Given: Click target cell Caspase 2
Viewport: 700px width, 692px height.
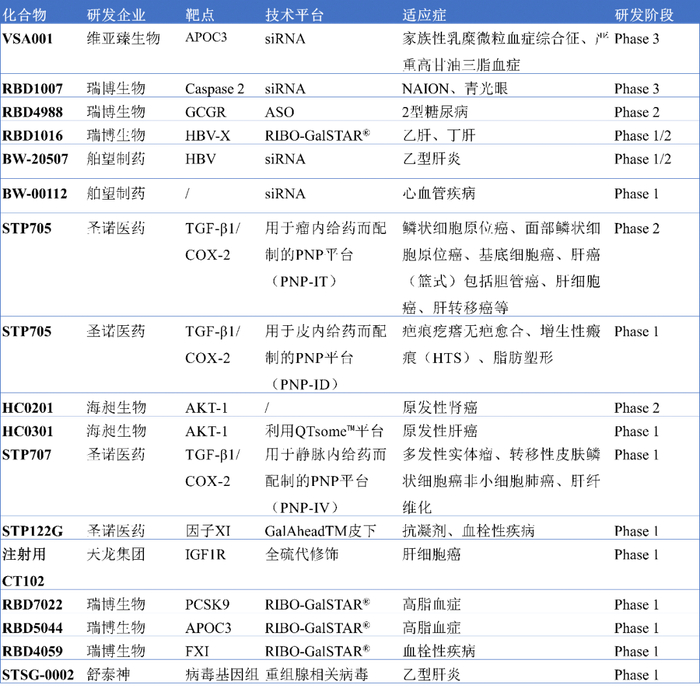Looking at the screenshot, I should click(215, 89).
